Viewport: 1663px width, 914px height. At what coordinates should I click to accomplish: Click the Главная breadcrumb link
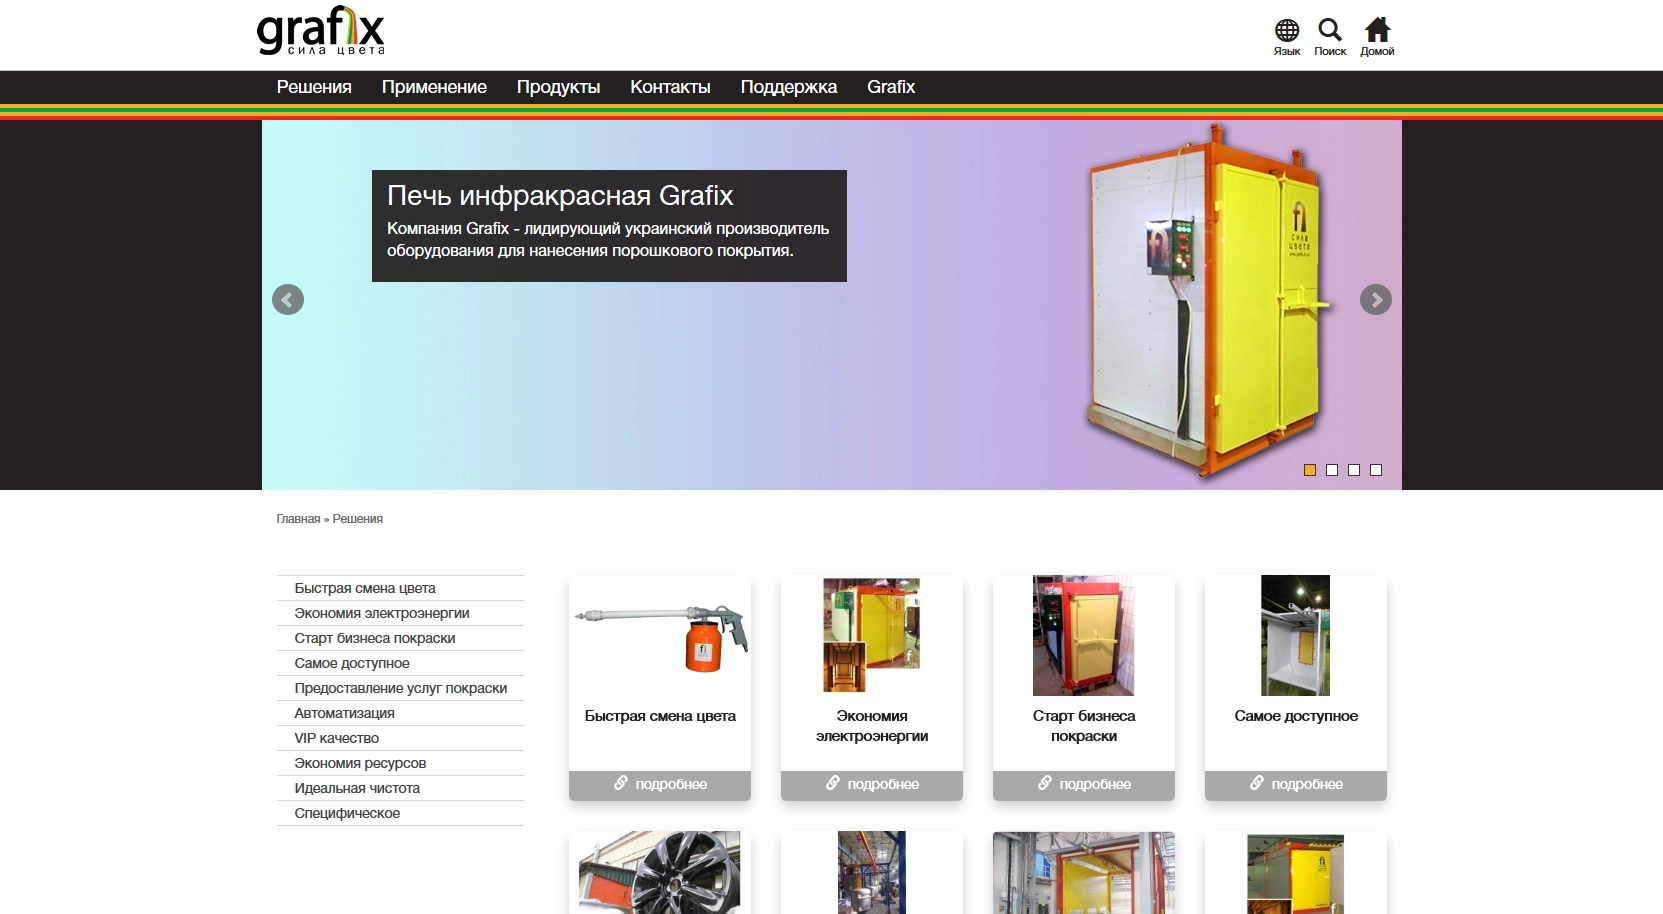tap(298, 519)
